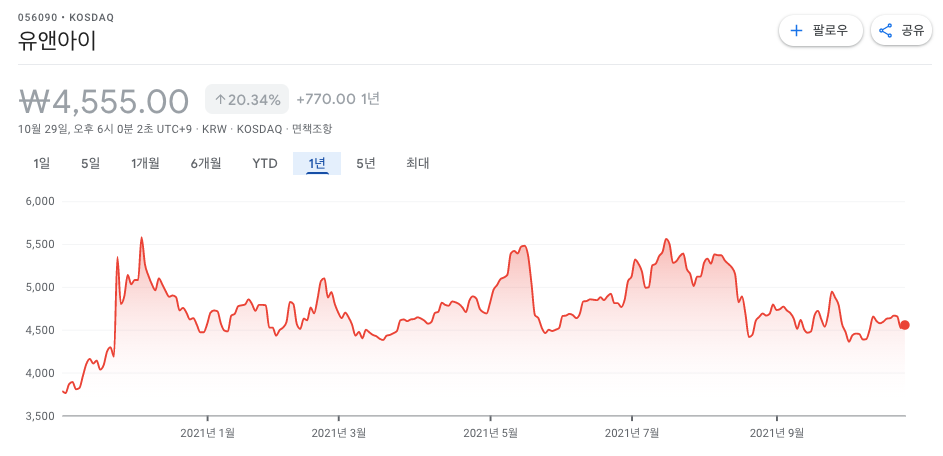Switch to the 최대 range tab
This screenshot has width=943, height=456.
coord(417,163)
